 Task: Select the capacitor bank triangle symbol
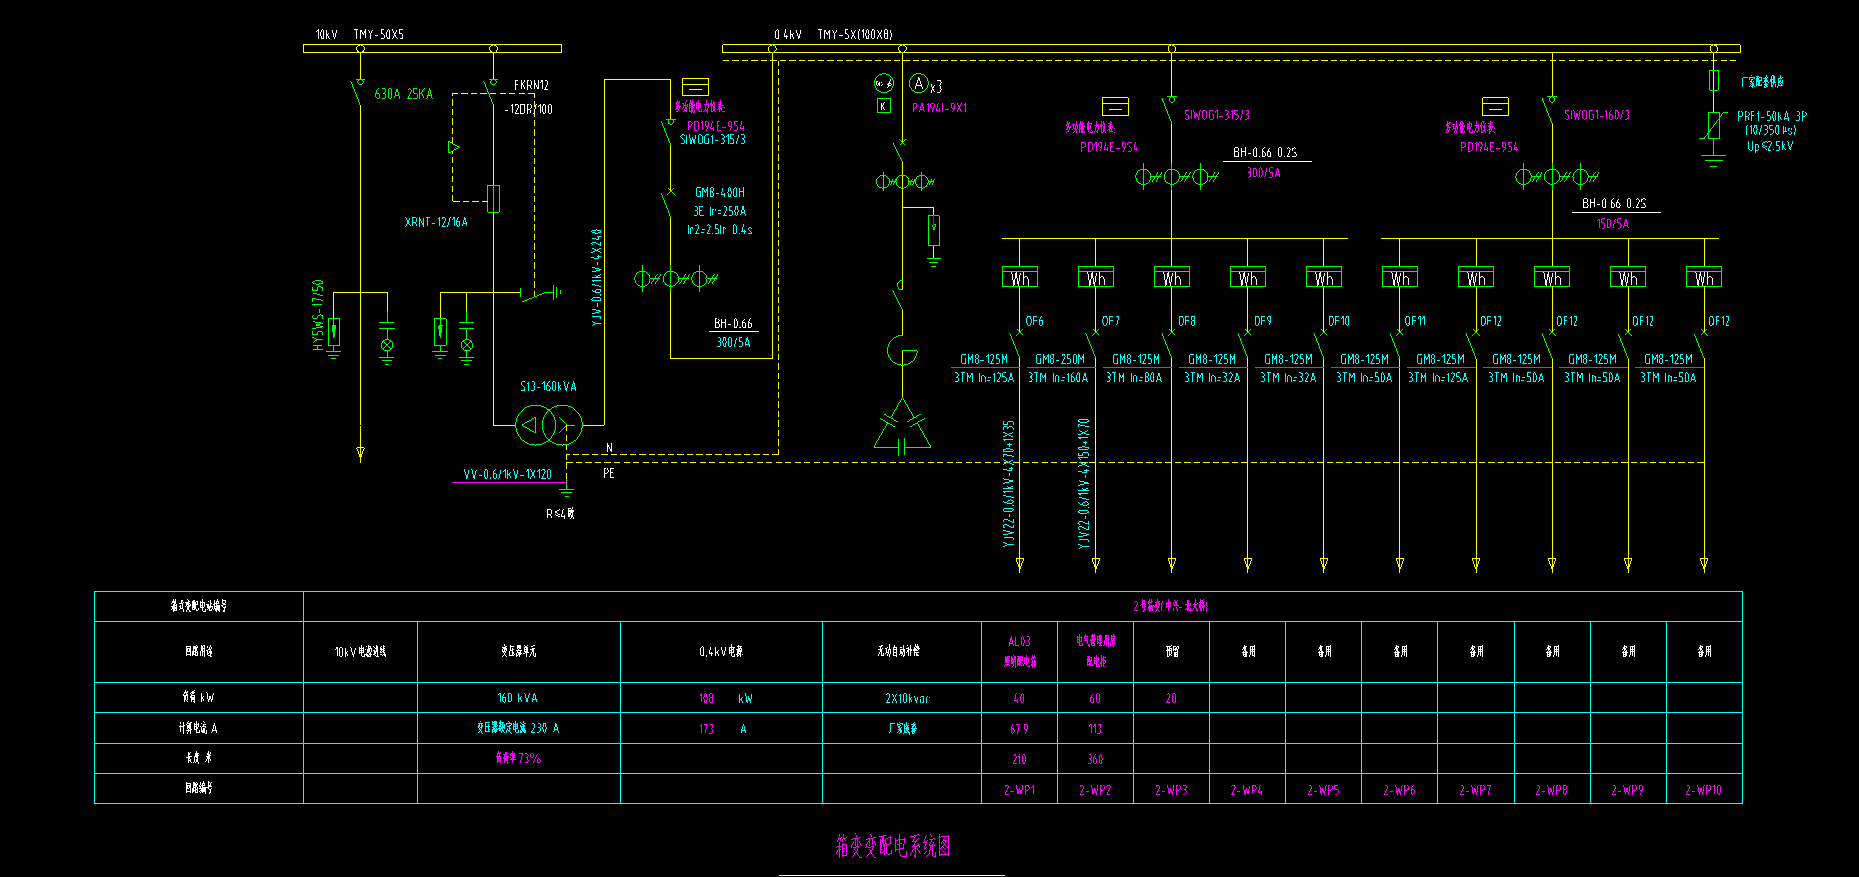[x=902, y=427]
